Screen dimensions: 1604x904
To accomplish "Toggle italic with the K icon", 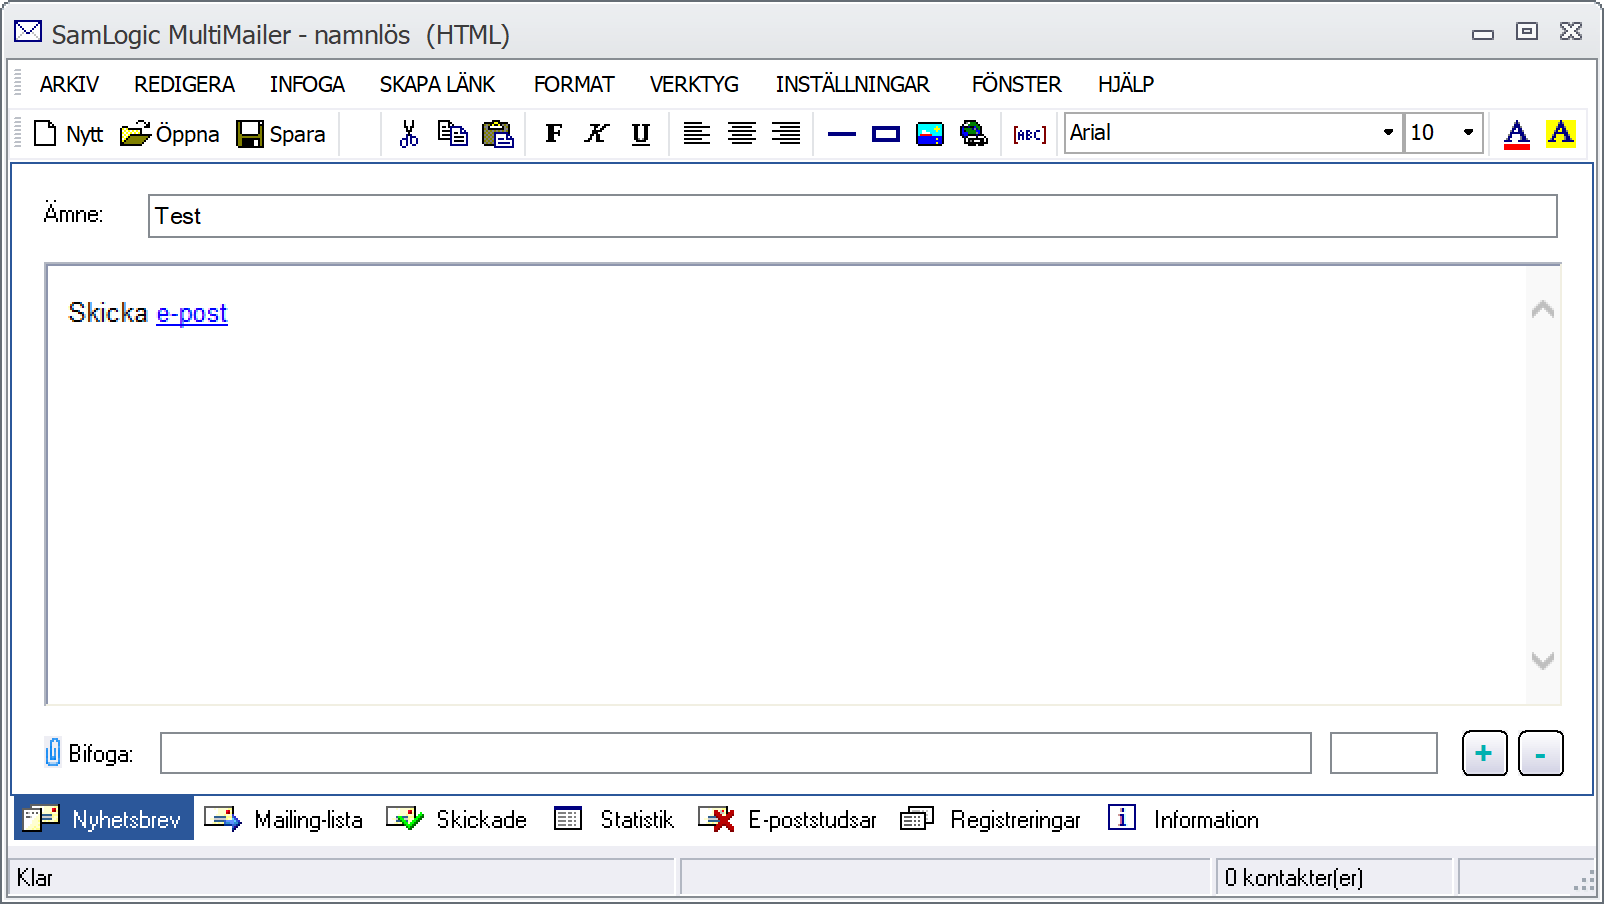I will point(596,133).
